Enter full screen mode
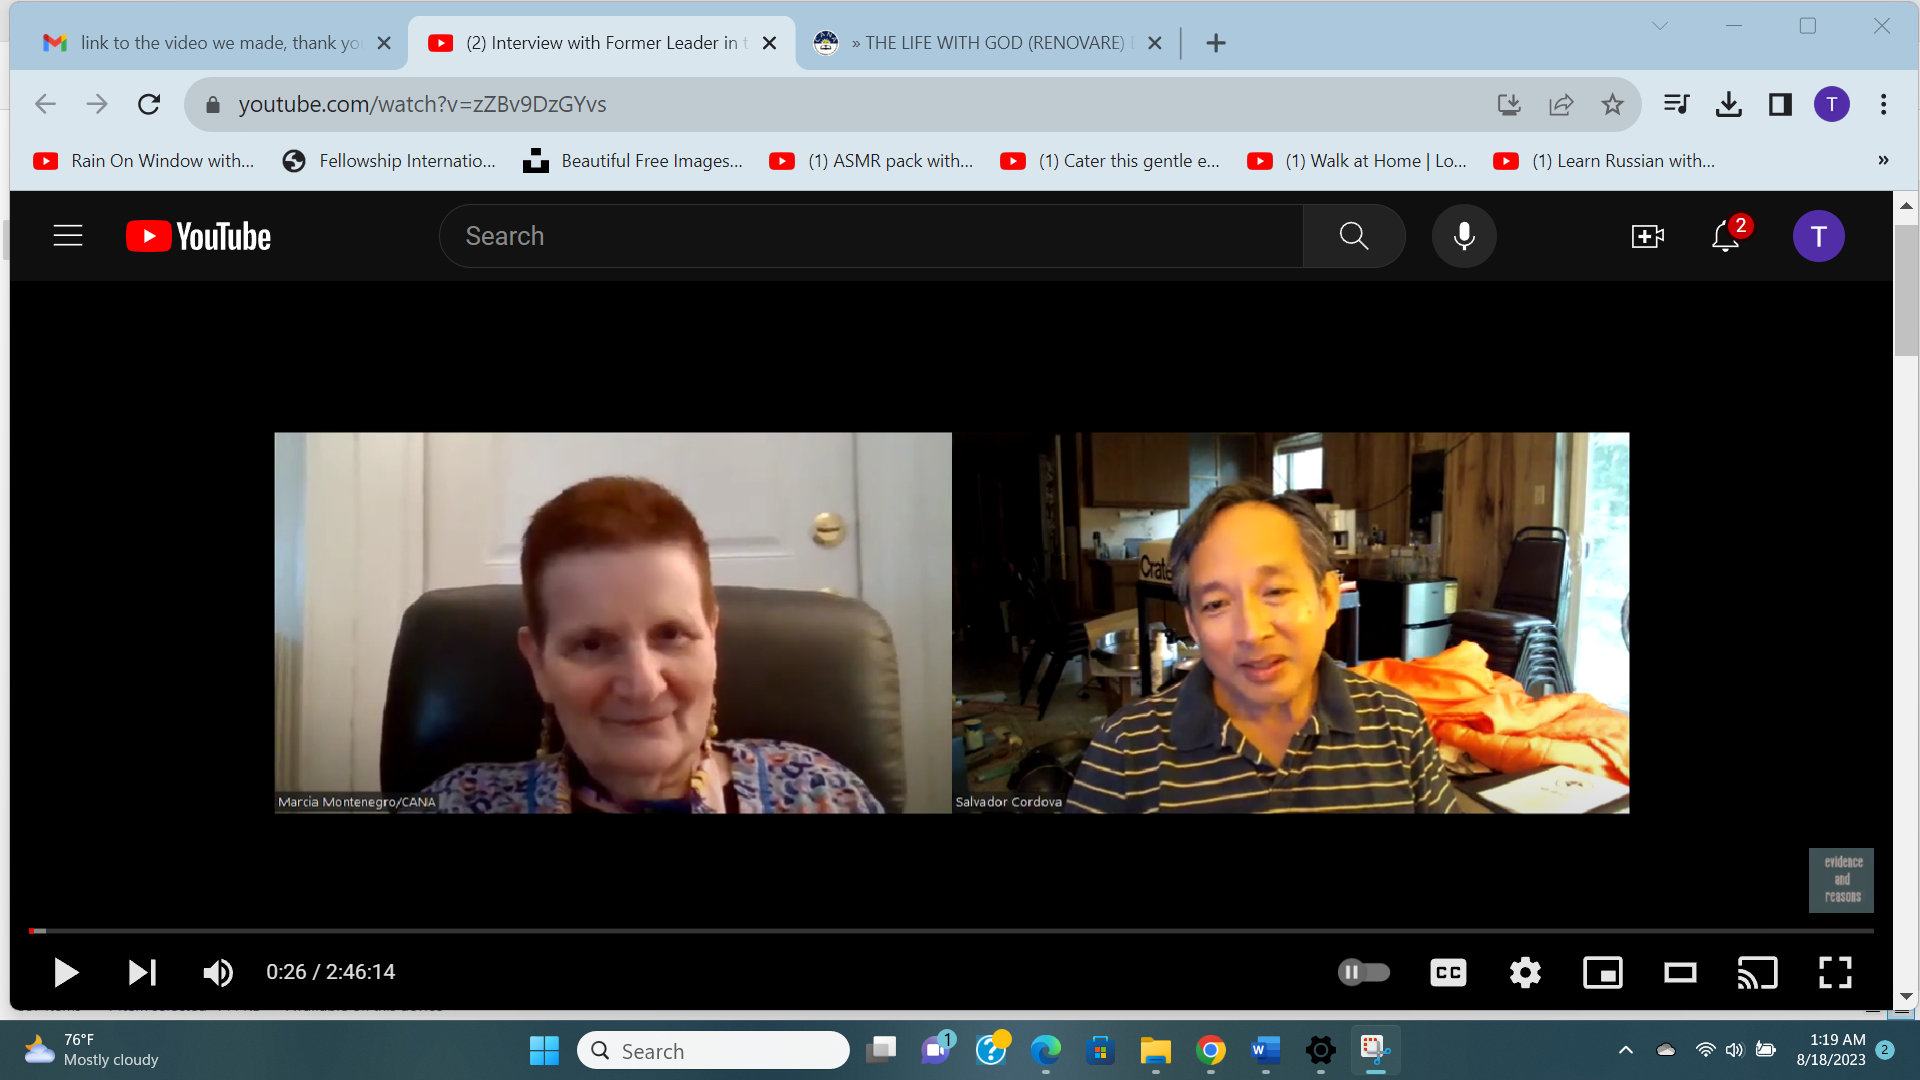Image resolution: width=1920 pixels, height=1080 pixels. [1834, 972]
